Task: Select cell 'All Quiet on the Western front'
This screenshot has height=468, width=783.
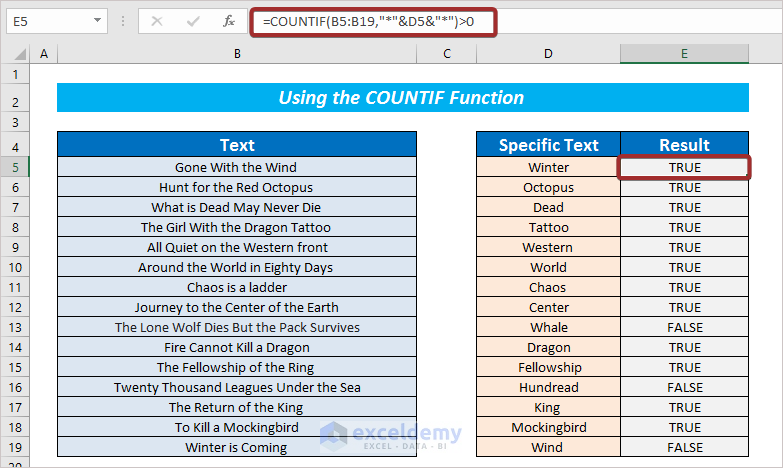Action: point(237,247)
